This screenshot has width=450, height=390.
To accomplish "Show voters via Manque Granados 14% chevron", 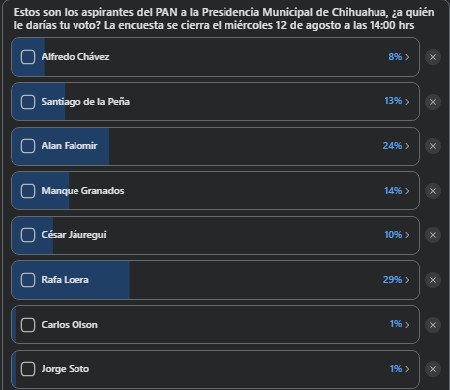I will tap(397, 191).
